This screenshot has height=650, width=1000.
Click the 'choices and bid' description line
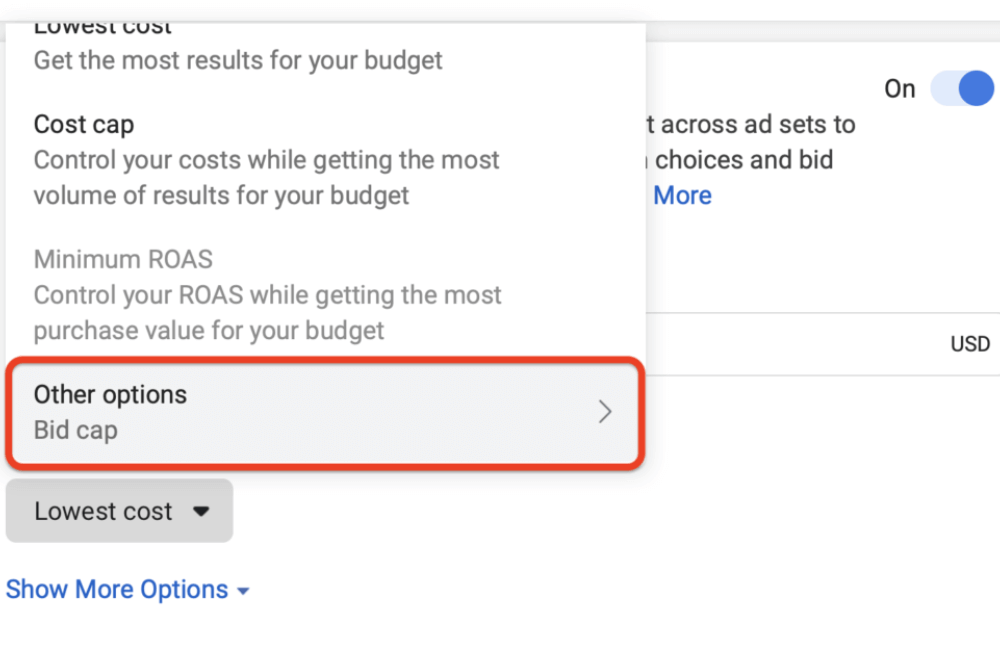coord(744,160)
